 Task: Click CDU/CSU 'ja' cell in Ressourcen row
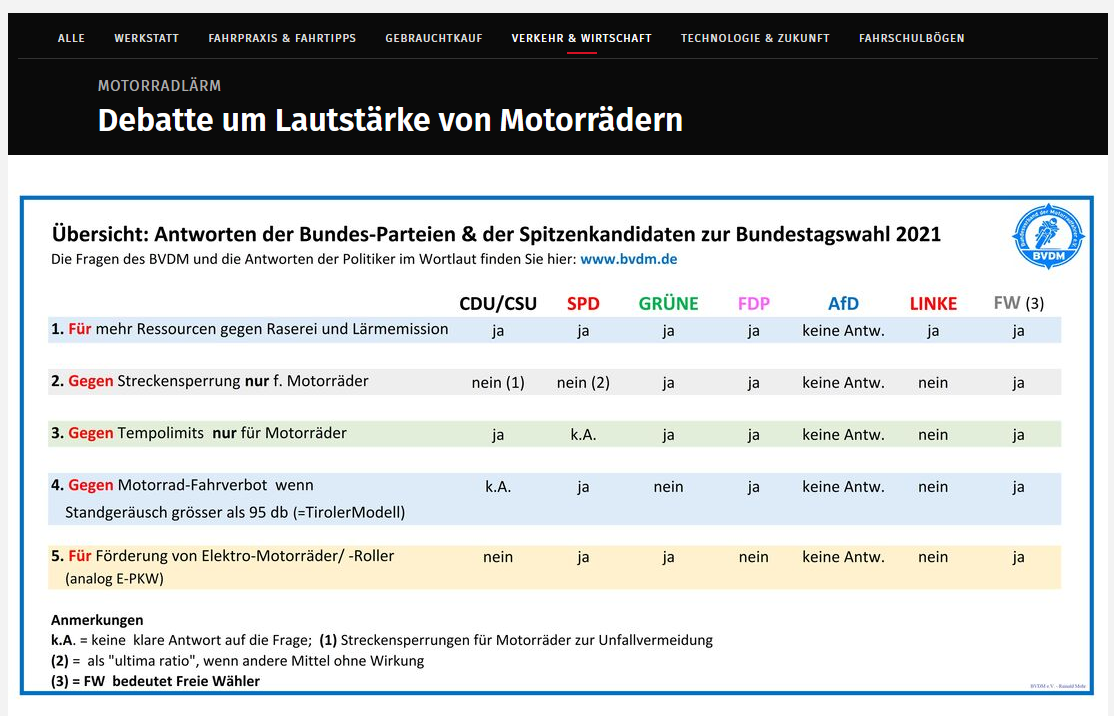(x=498, y=331)
